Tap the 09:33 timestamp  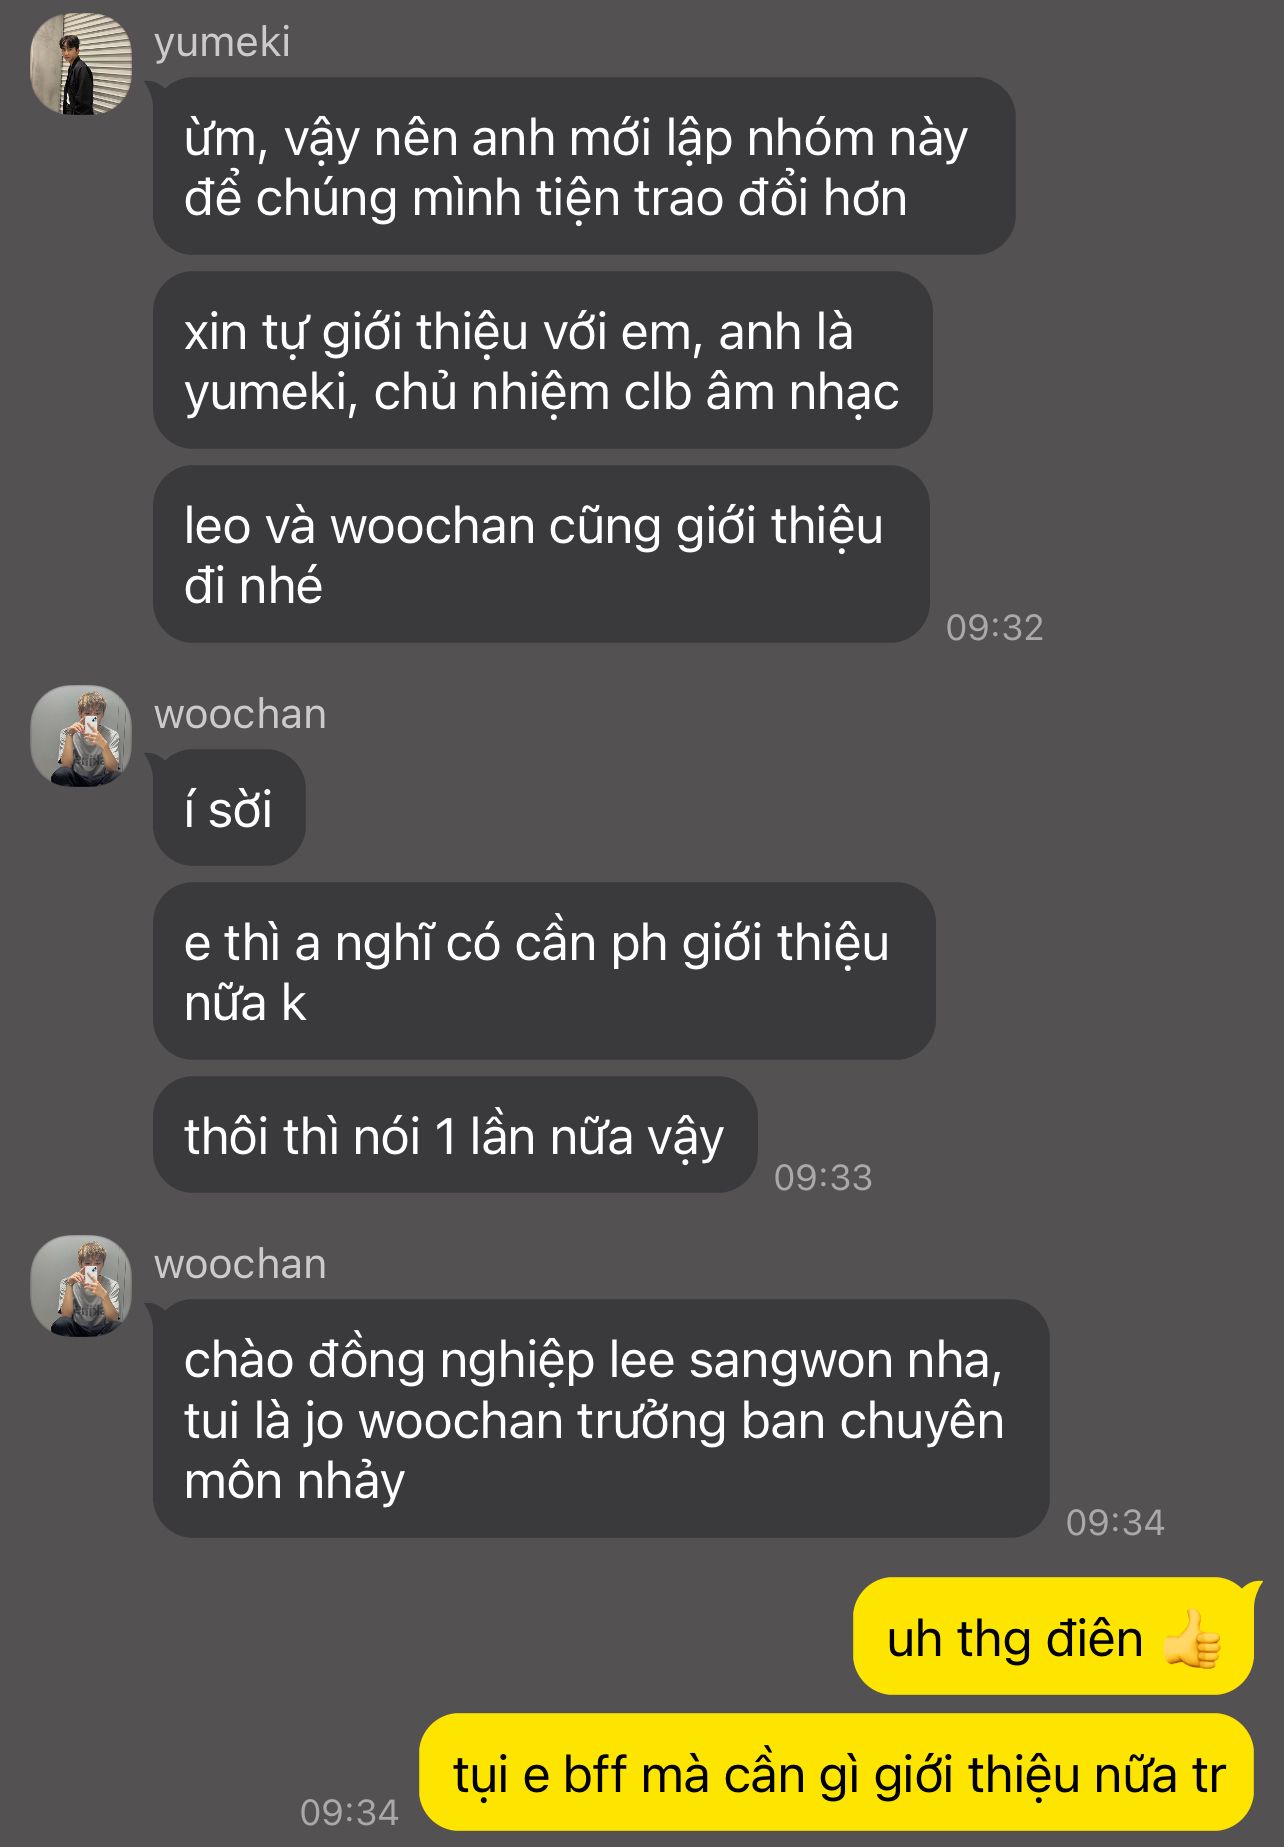(x=823, y=1177)
